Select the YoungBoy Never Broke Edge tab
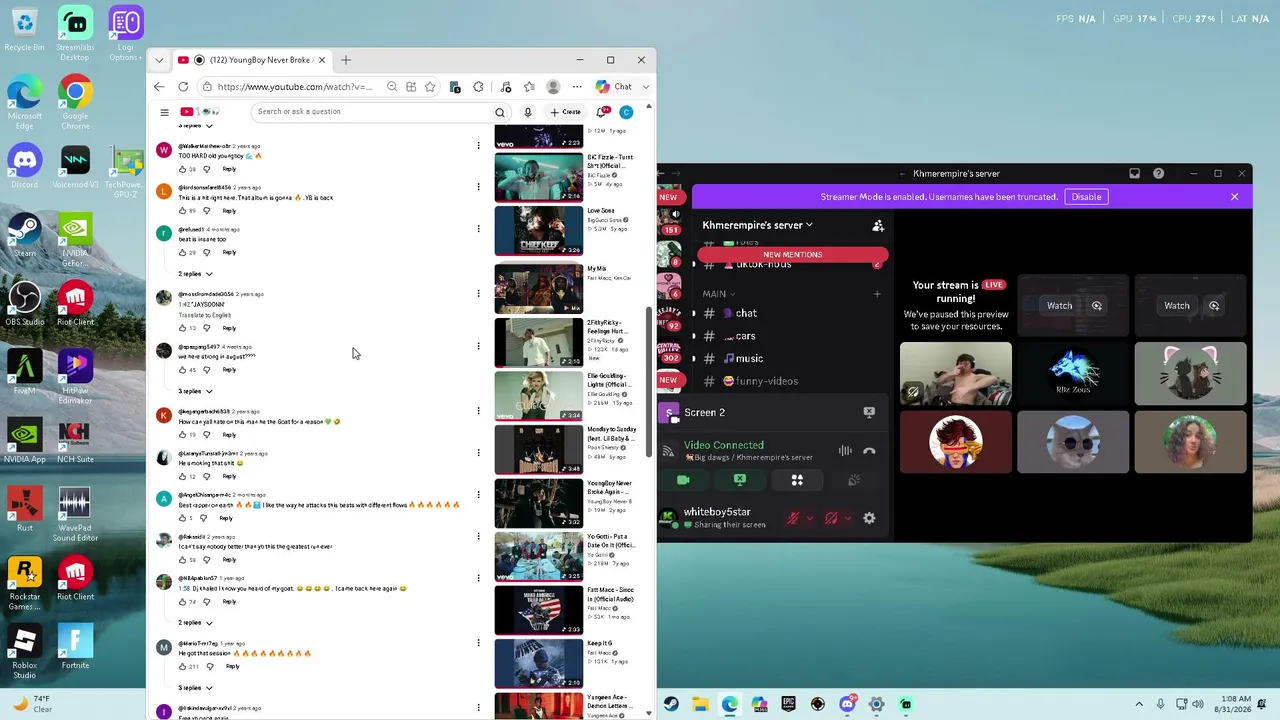The height and width of the screenshot is (720, 1280). [252, 60]
